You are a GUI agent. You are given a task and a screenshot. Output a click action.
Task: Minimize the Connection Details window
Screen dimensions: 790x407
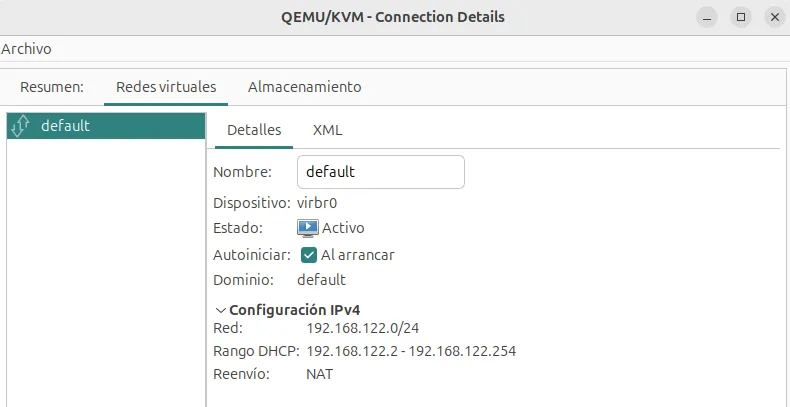[709, 17]
